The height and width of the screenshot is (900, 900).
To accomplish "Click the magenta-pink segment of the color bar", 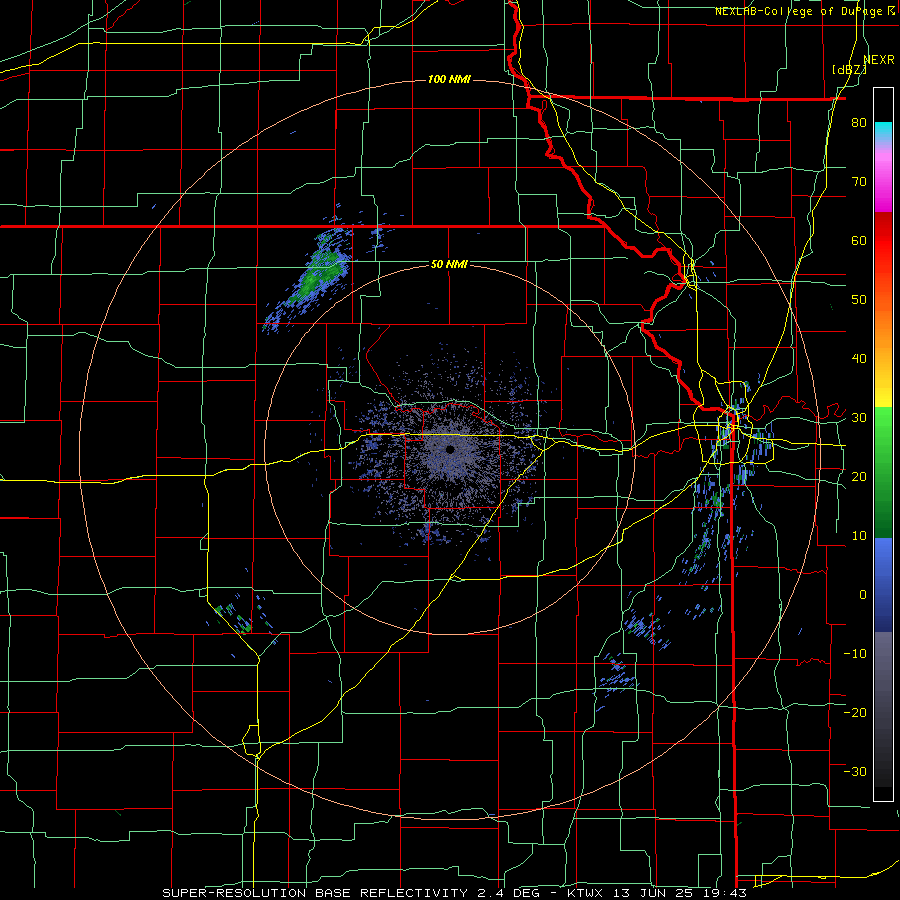I will [x=883, y=178].
